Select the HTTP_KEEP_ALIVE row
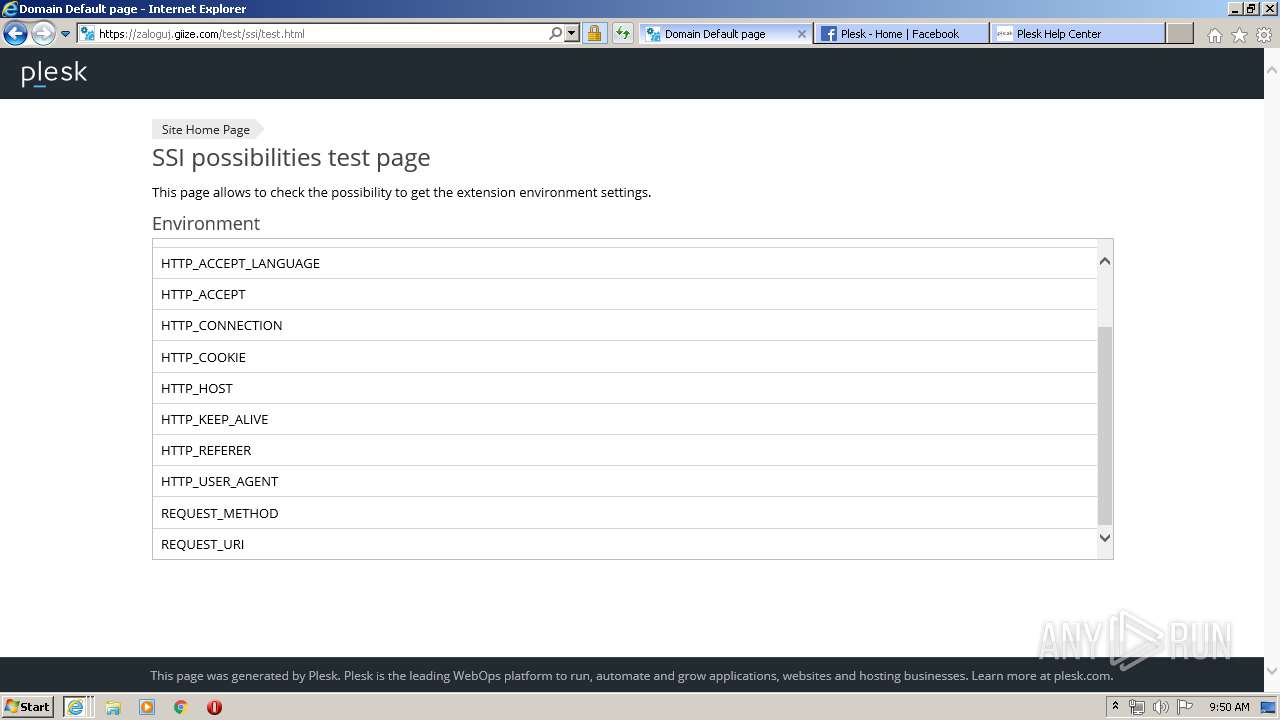This screenshot has height=720, width=1280. [x=625, y=419]
